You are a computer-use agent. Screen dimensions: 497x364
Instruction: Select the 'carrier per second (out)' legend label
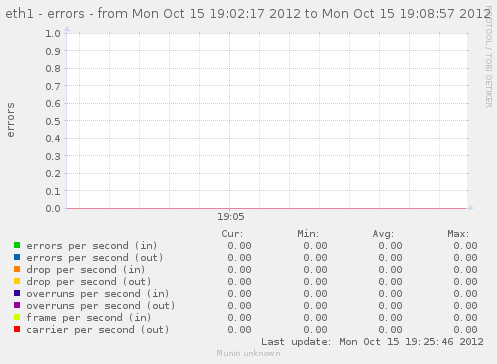[98, 330]
